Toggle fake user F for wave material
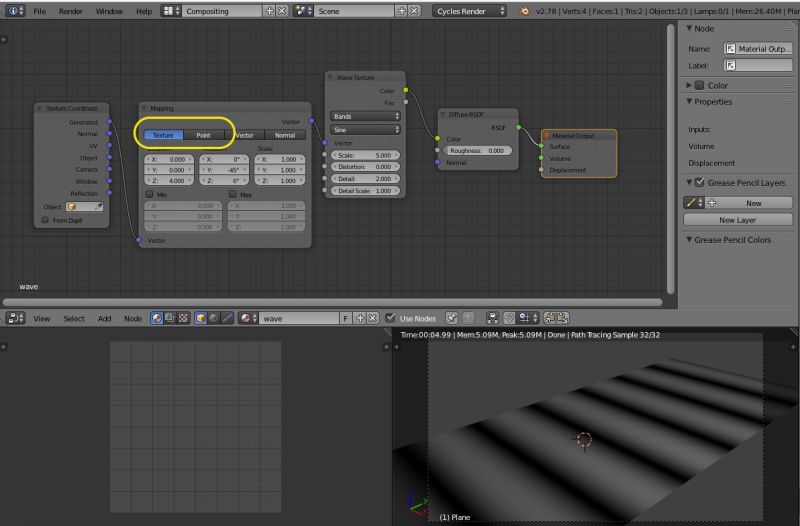This screenshot has height=526, width=800. [345, 318]
